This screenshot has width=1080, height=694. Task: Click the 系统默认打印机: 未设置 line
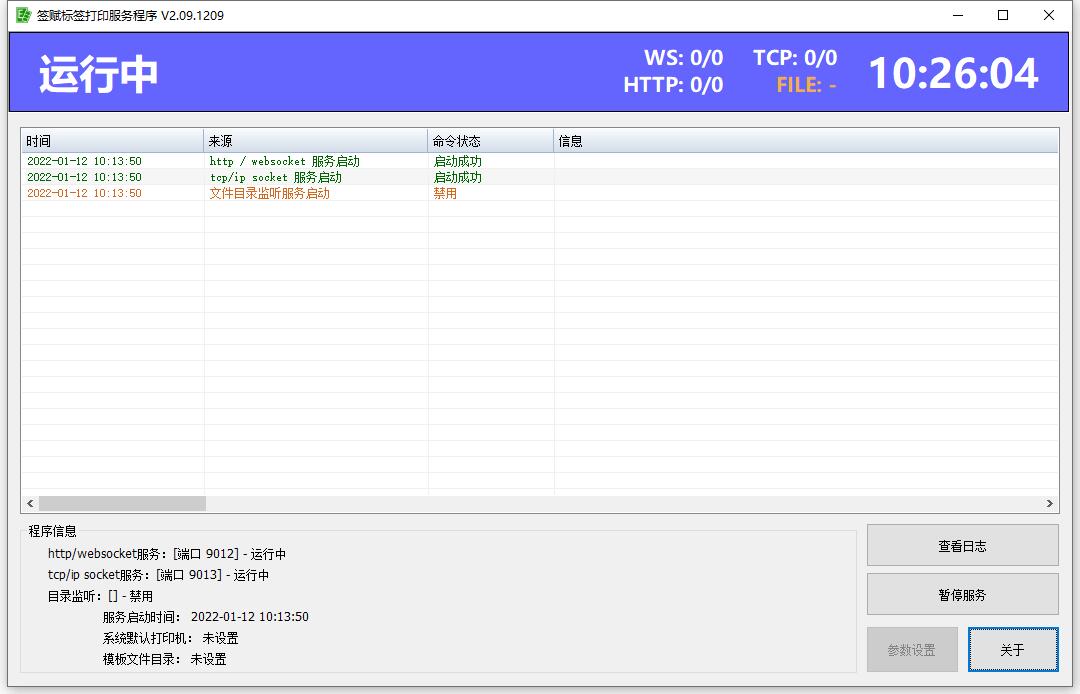[x=170, y=638]
